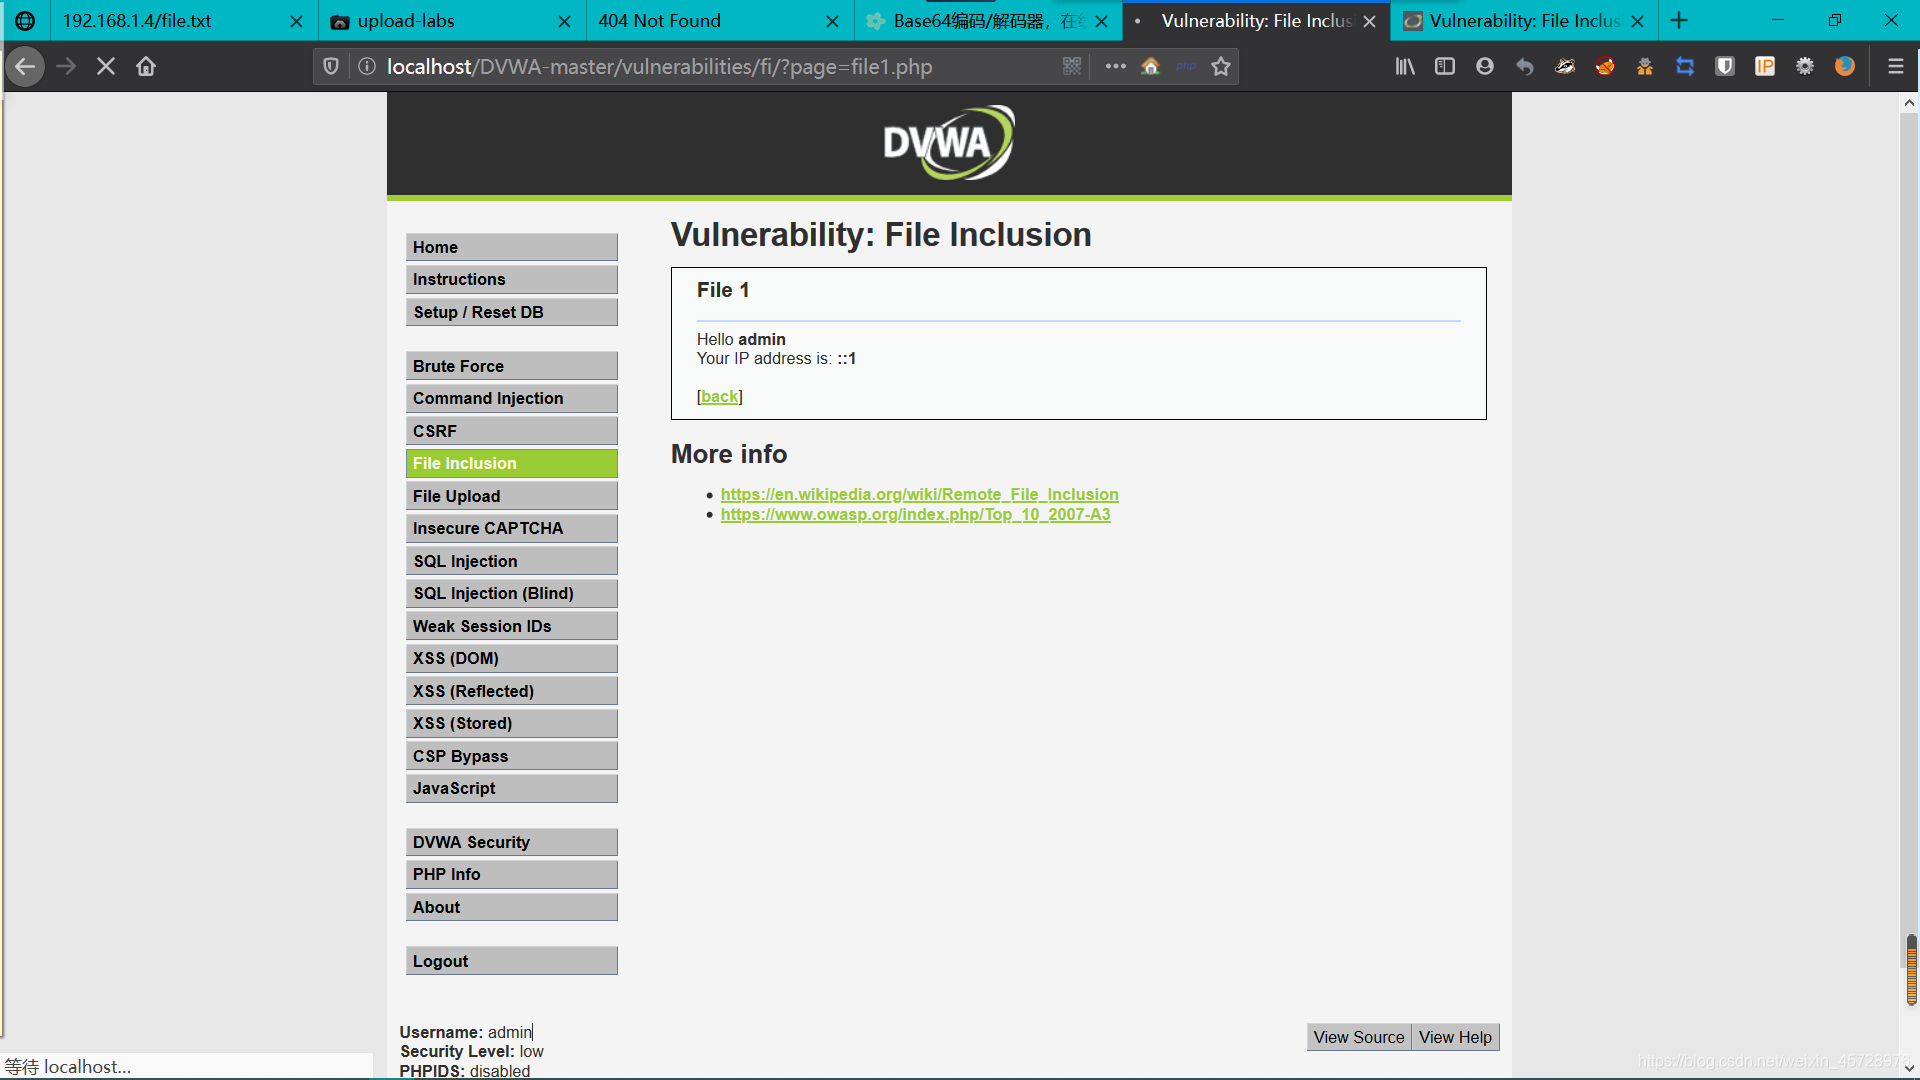Open page actions three-dots menu
The height and width of the screenshot is (1080, 1920).
click(x=1115, y=66)
